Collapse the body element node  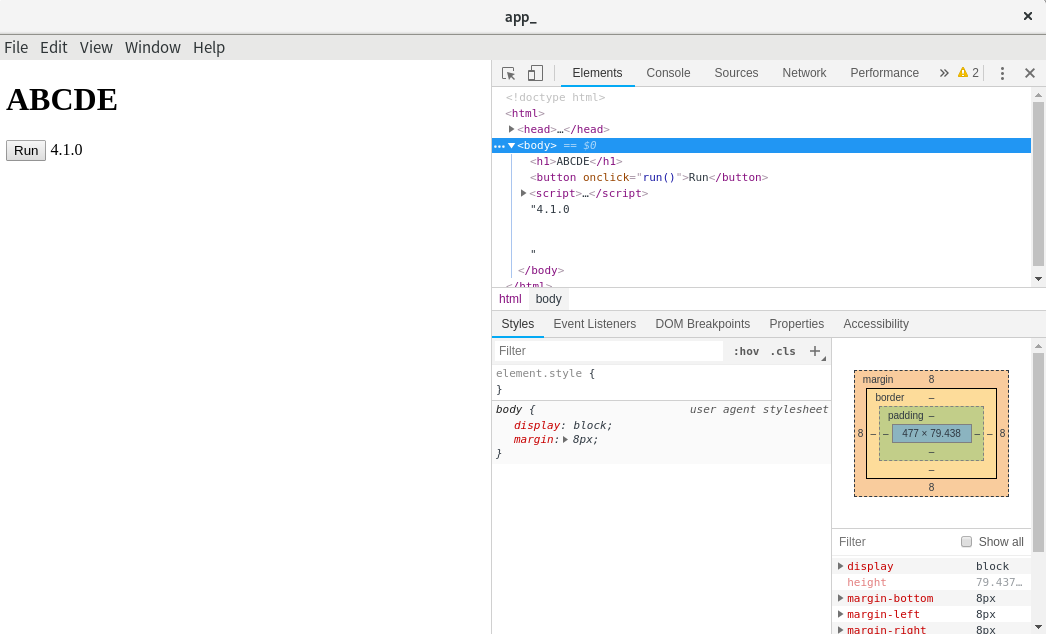coord(512,145)
